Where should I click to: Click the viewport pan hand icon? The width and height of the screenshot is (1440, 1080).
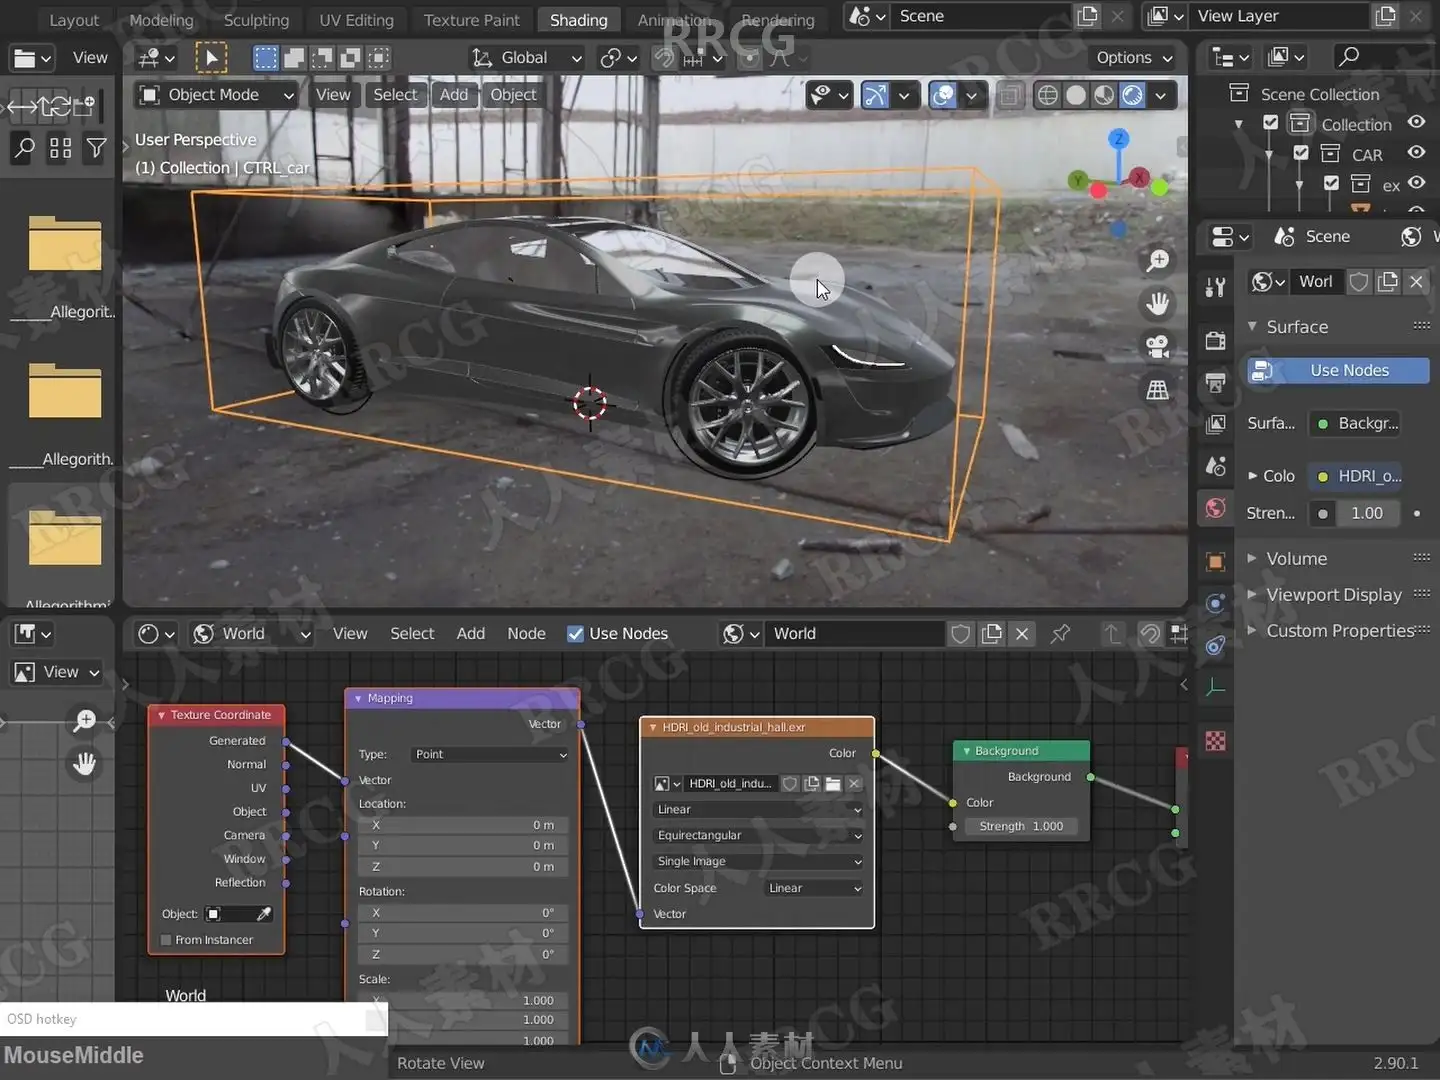coord(1157,303)
